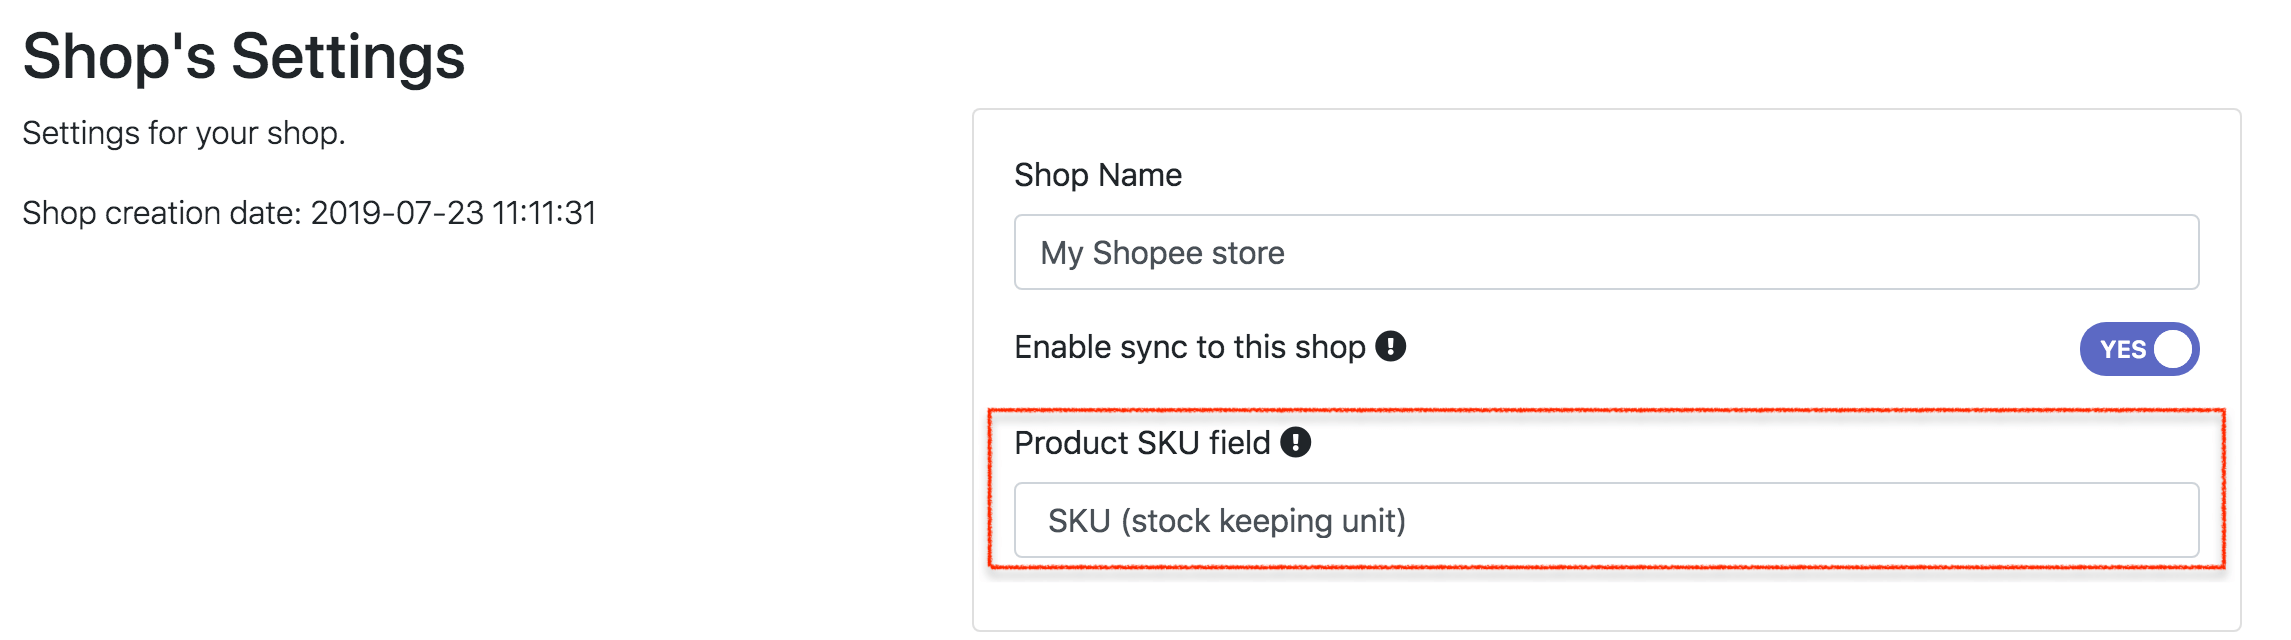Click the 11:11:31 creation time value
The width and height of the screenshot is (2291, 640).
(544, 213)
